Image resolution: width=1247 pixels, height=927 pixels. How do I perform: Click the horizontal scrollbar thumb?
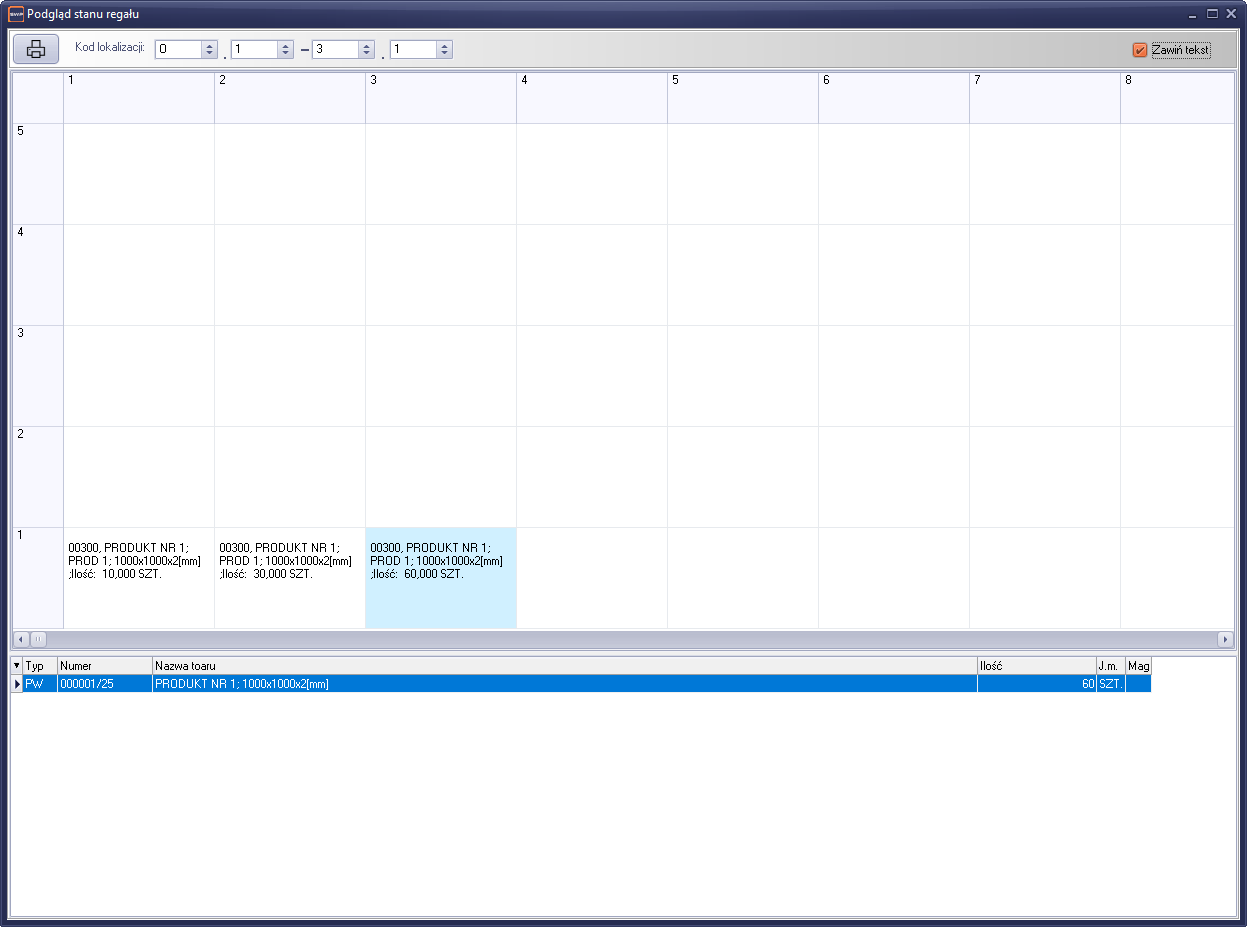[x=39, y=639]
